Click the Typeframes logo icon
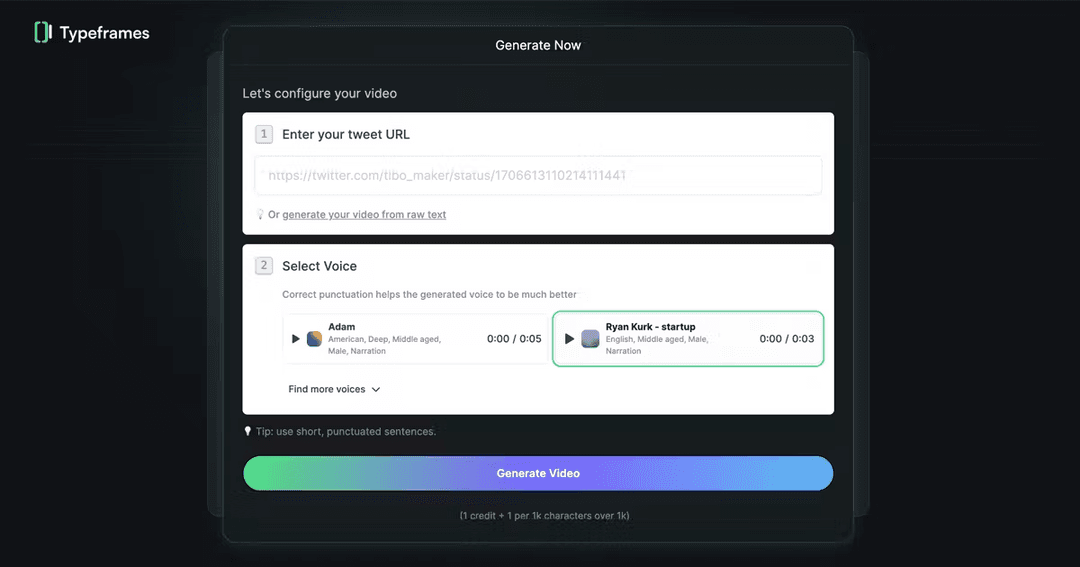The height and width of the screenshot is (567, 1080). [43, 32]
